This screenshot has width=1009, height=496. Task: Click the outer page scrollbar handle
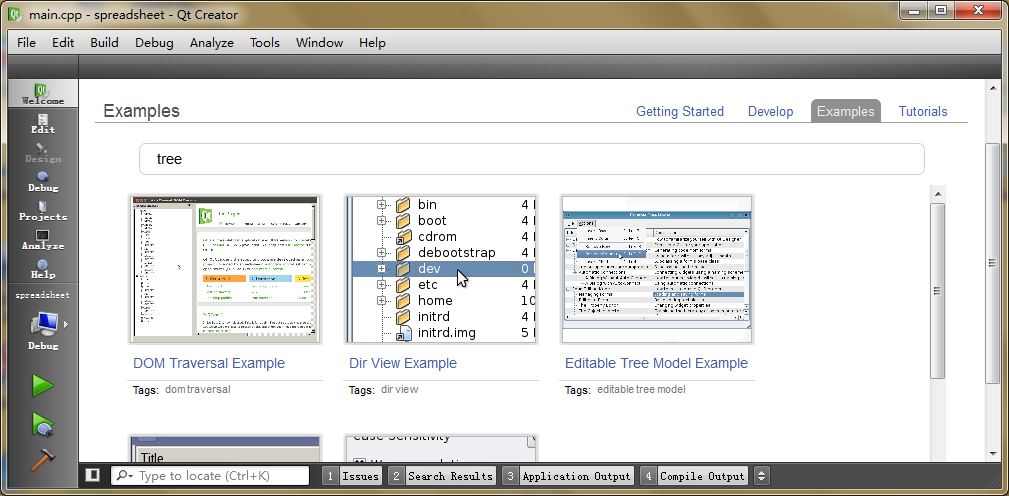[x=993, y=262]
